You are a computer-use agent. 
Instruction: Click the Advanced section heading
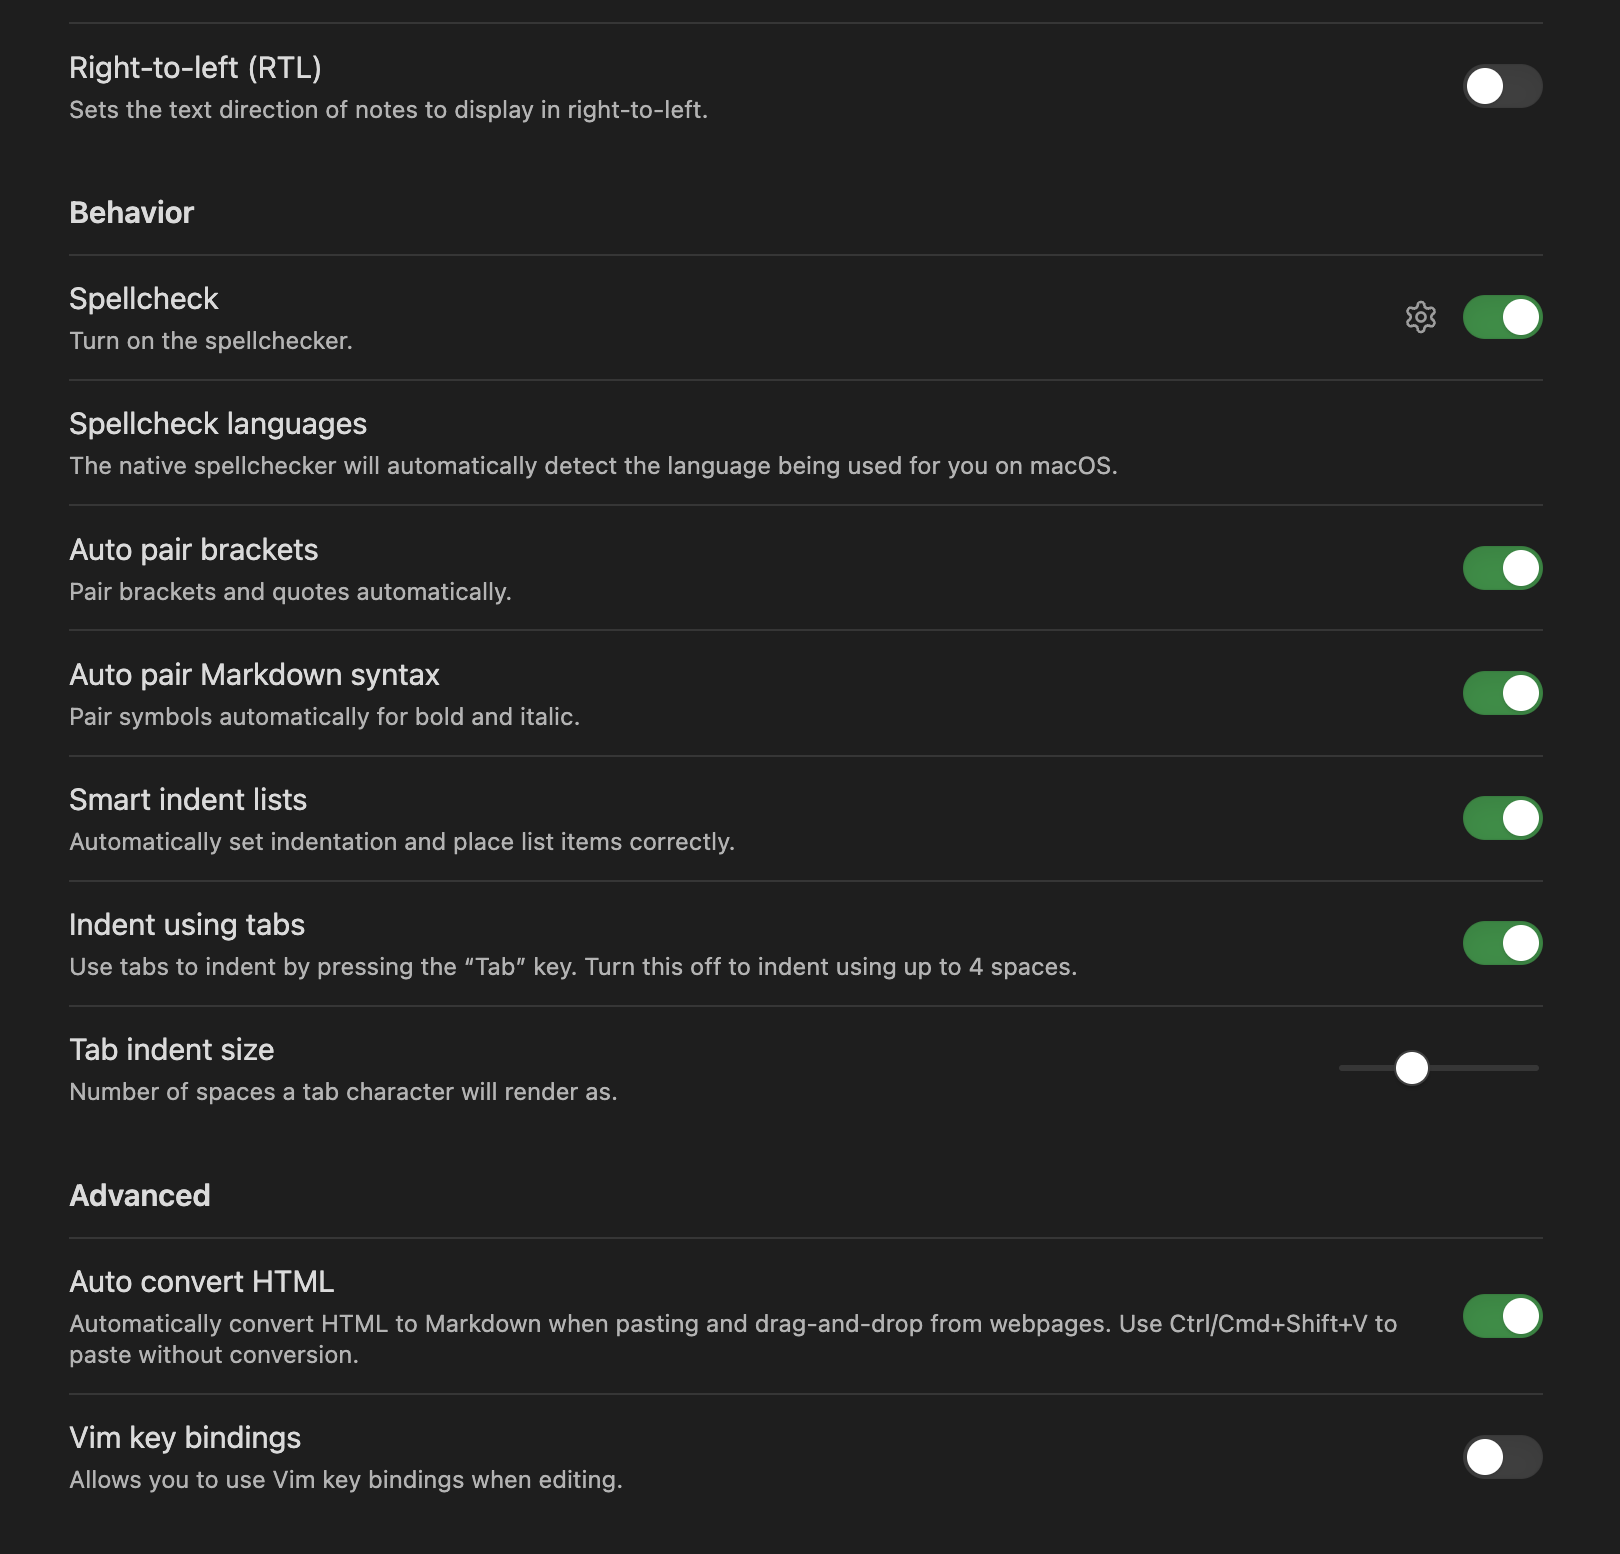[x=139, y=1195]
